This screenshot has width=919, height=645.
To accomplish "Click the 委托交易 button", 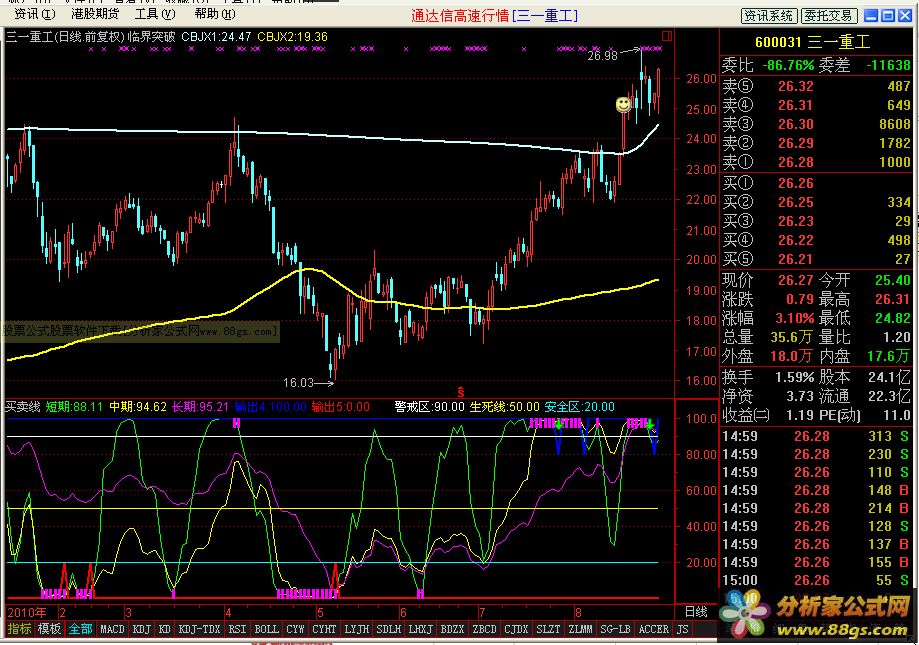I will (829, 16).
